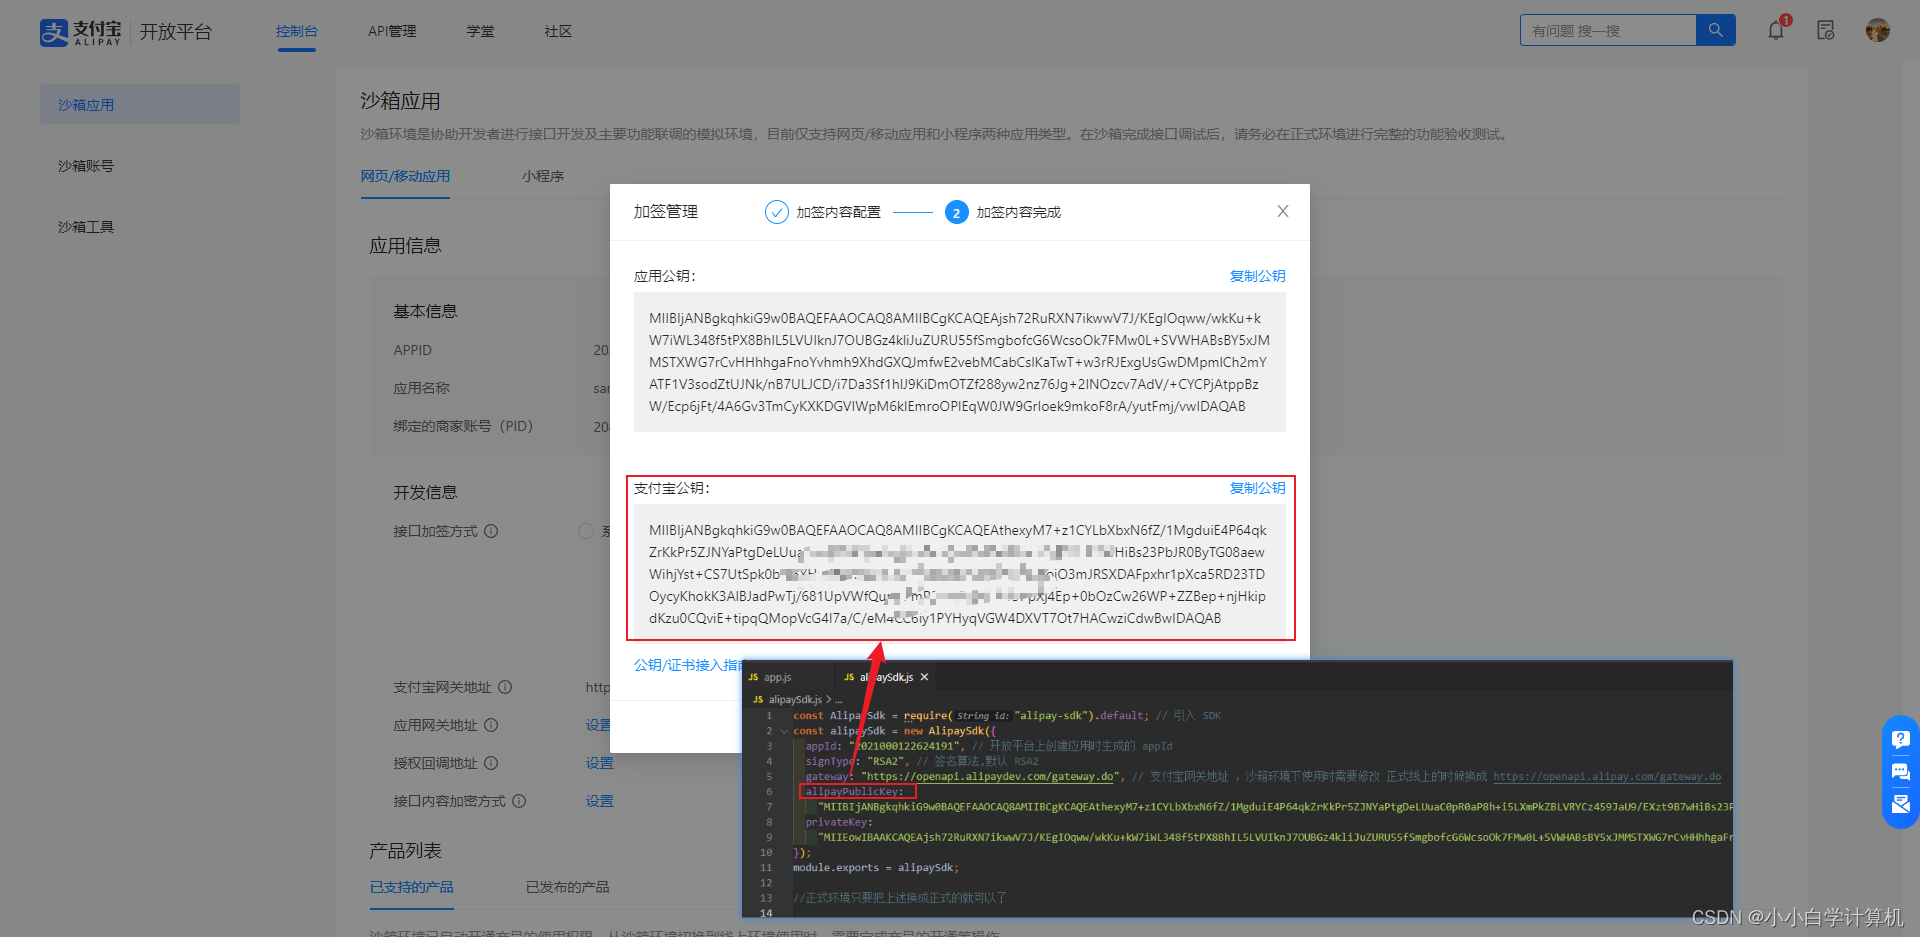Viewport: 1920px width, 937px height.
Task: Copy the 应用公钥 via 复制公钥 link
Action: coord(1257,276)
